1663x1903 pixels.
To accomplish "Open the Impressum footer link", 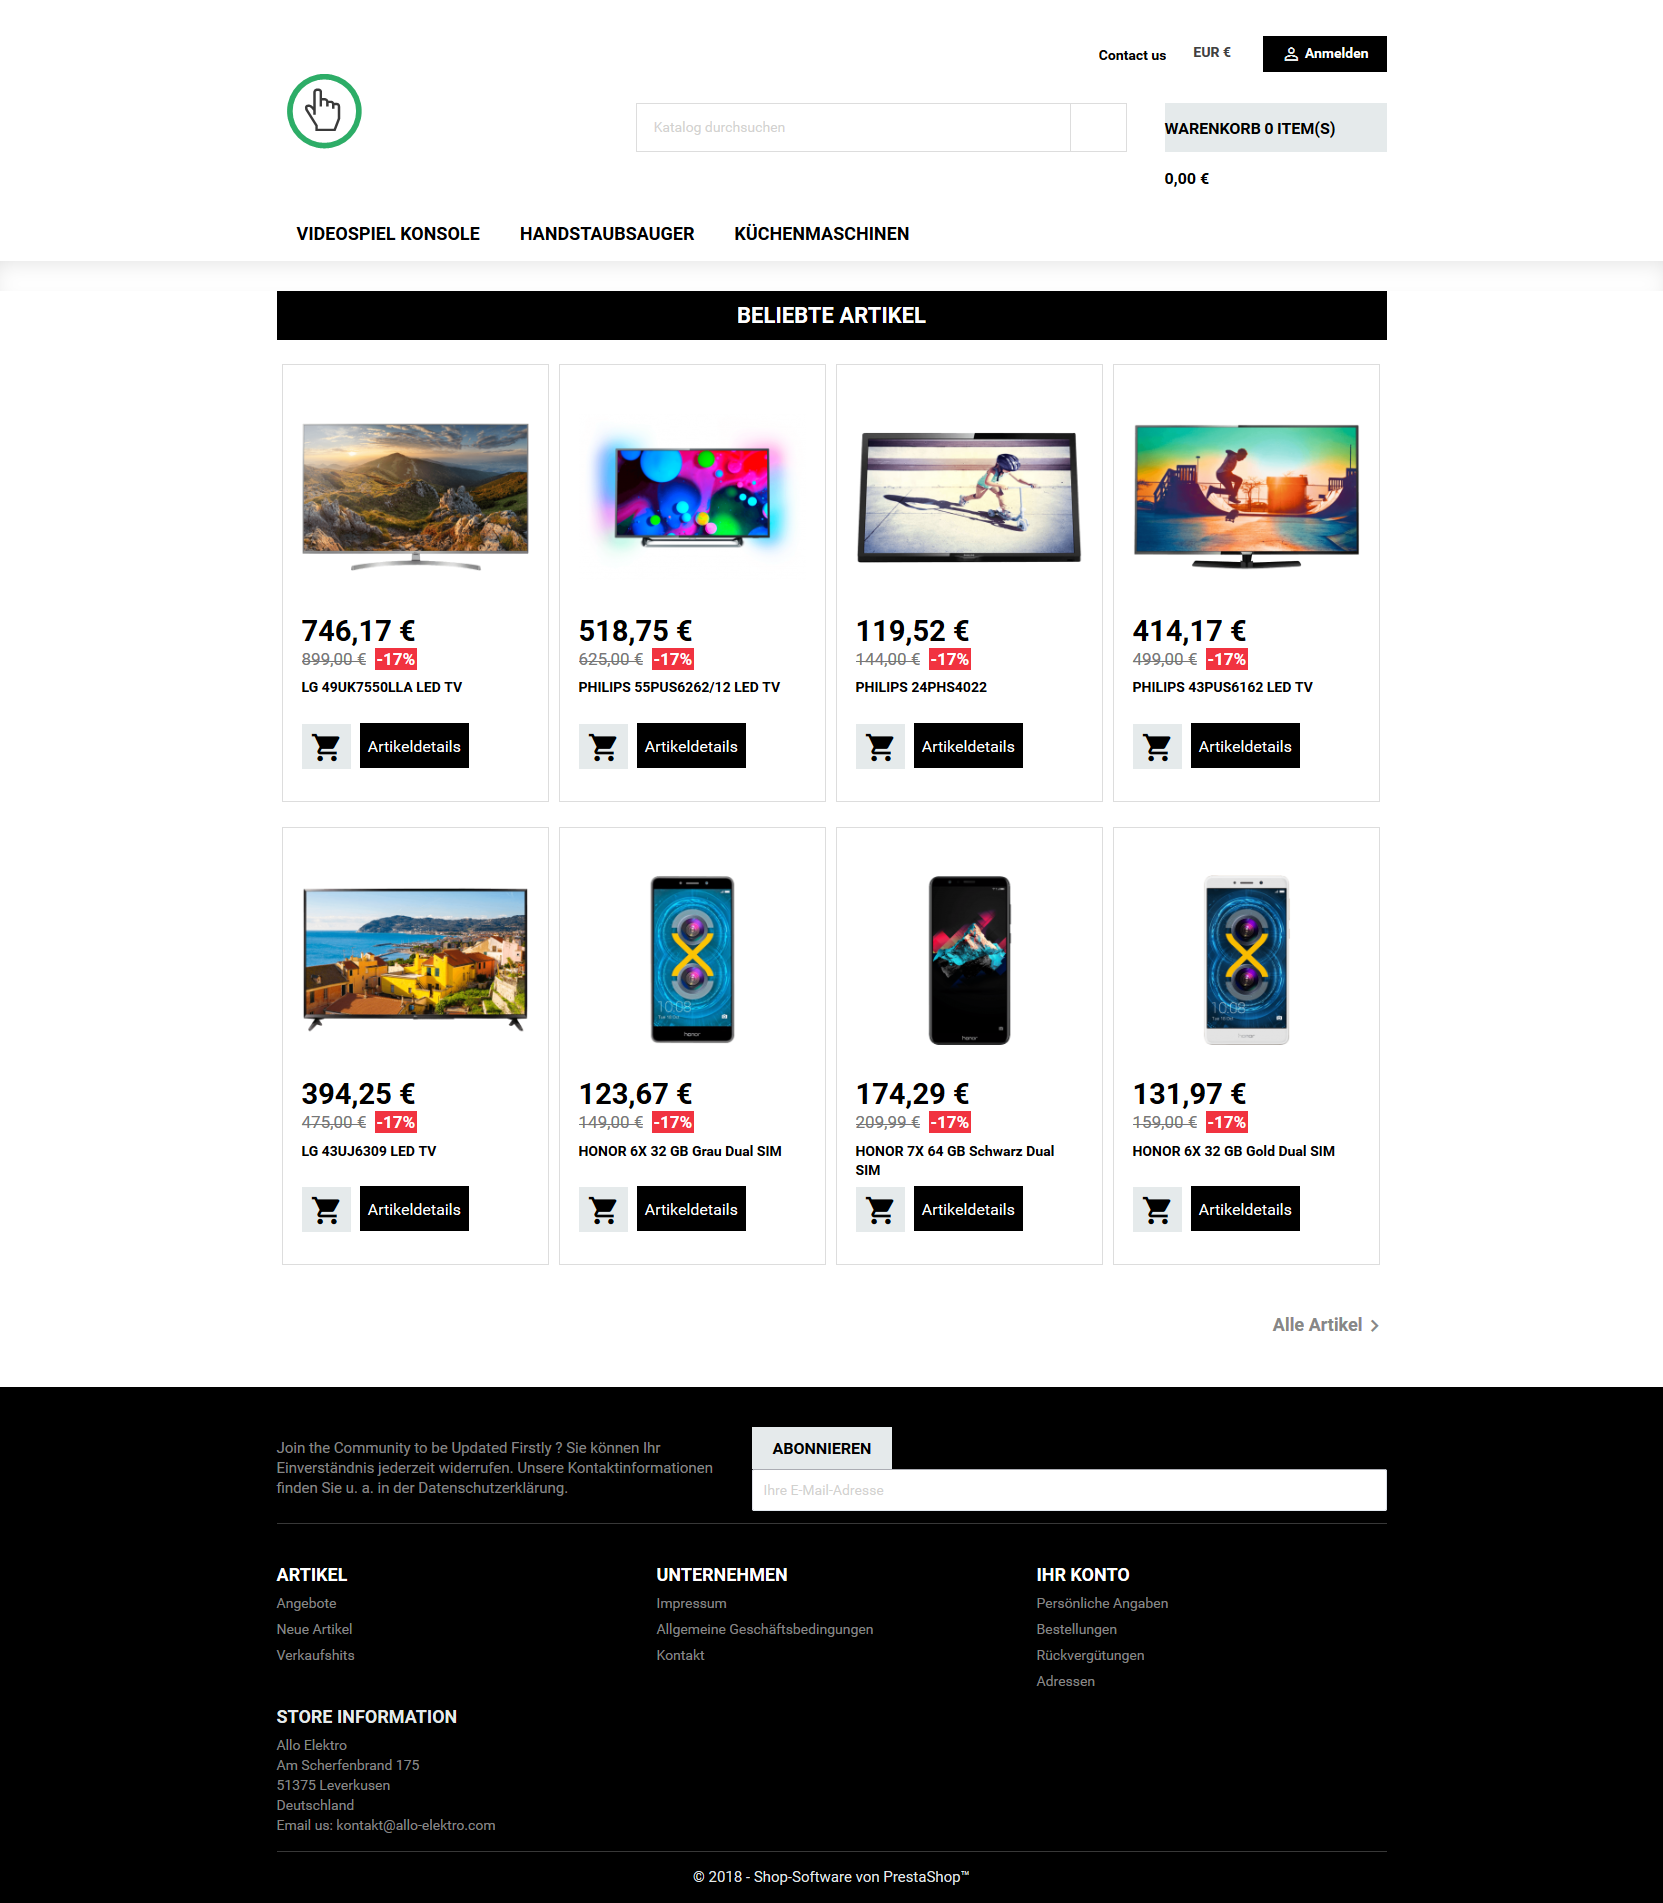I will pyautogui.click(x=691, y=1603).
